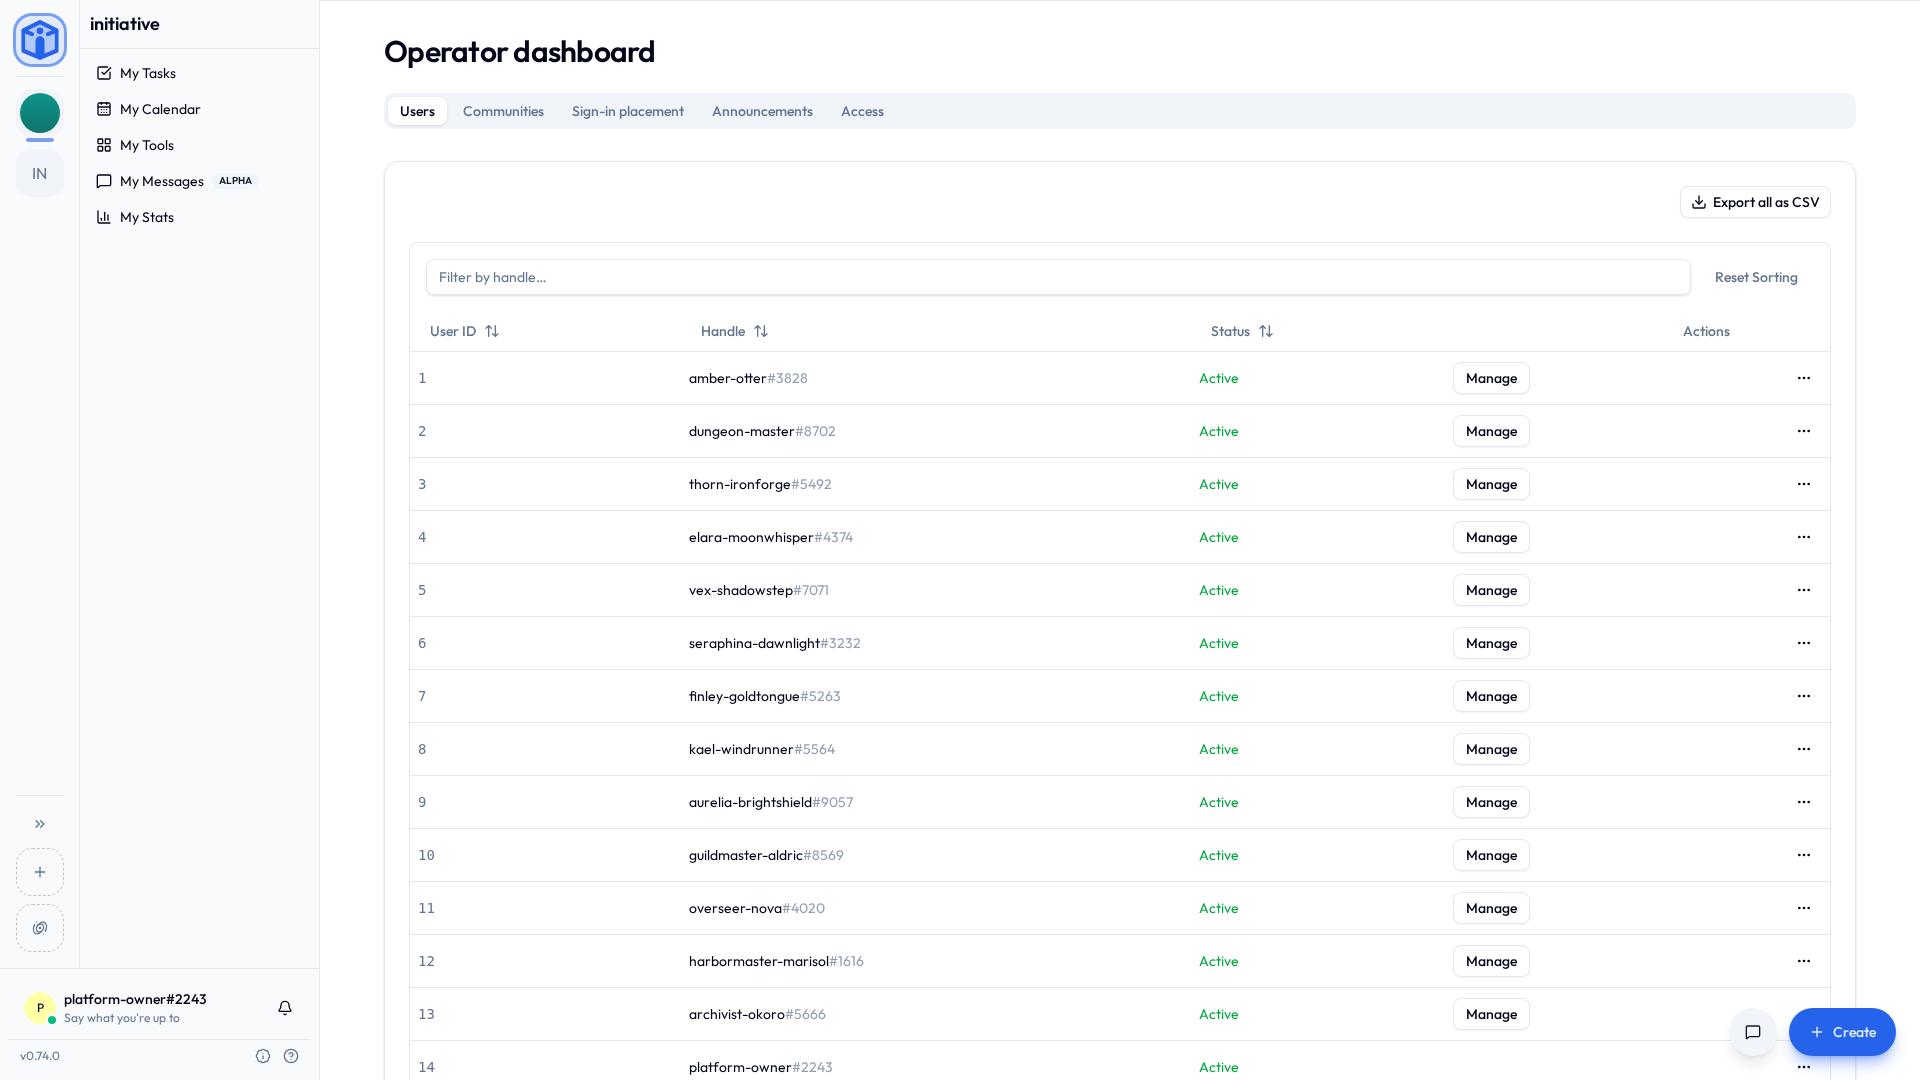Screen dimensions: 1920x1080
Task: Sort by Status column arrows
Action: pyautogui.click(x=1266, y=331)
